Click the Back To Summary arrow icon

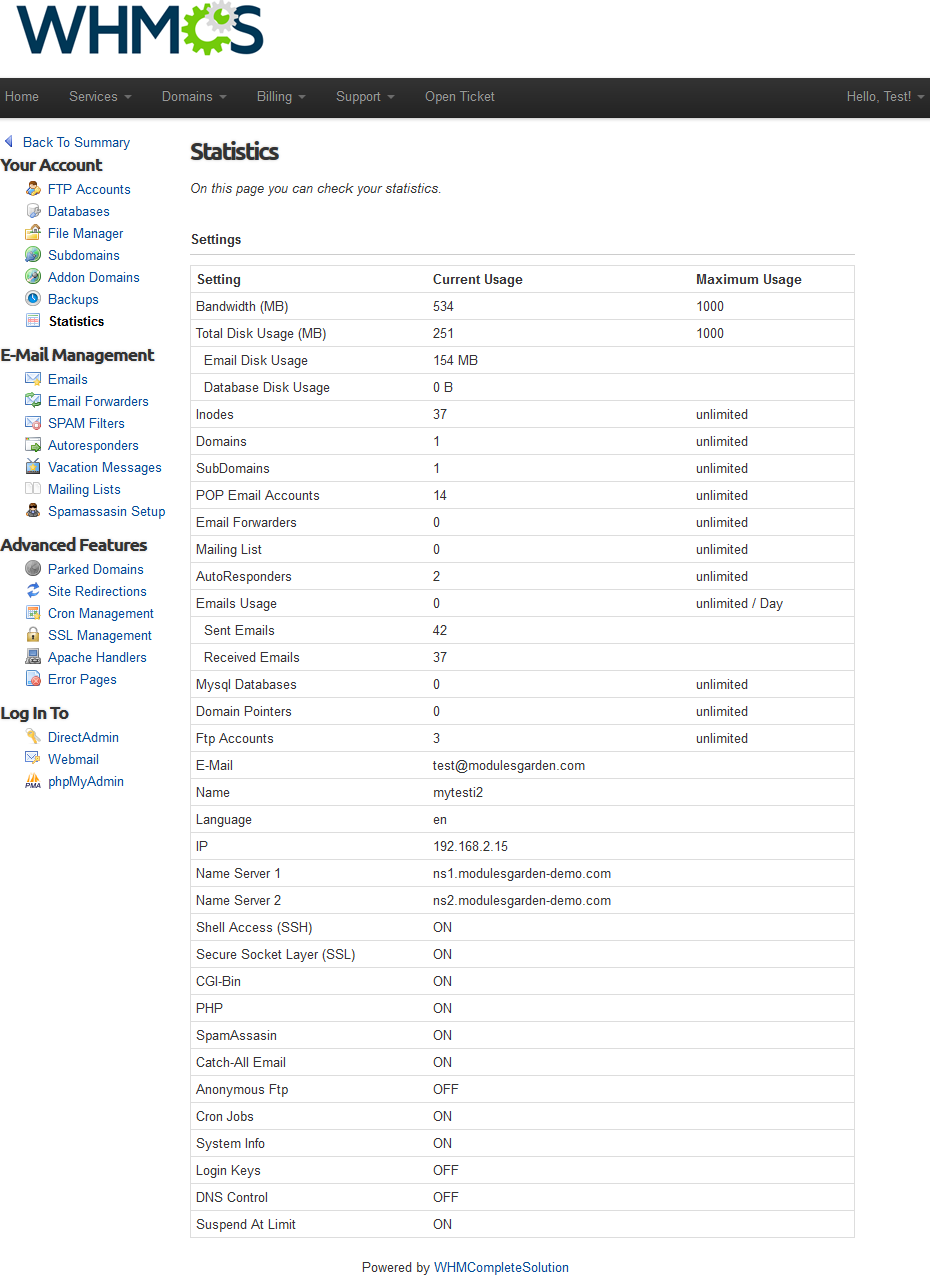[9, 142]
